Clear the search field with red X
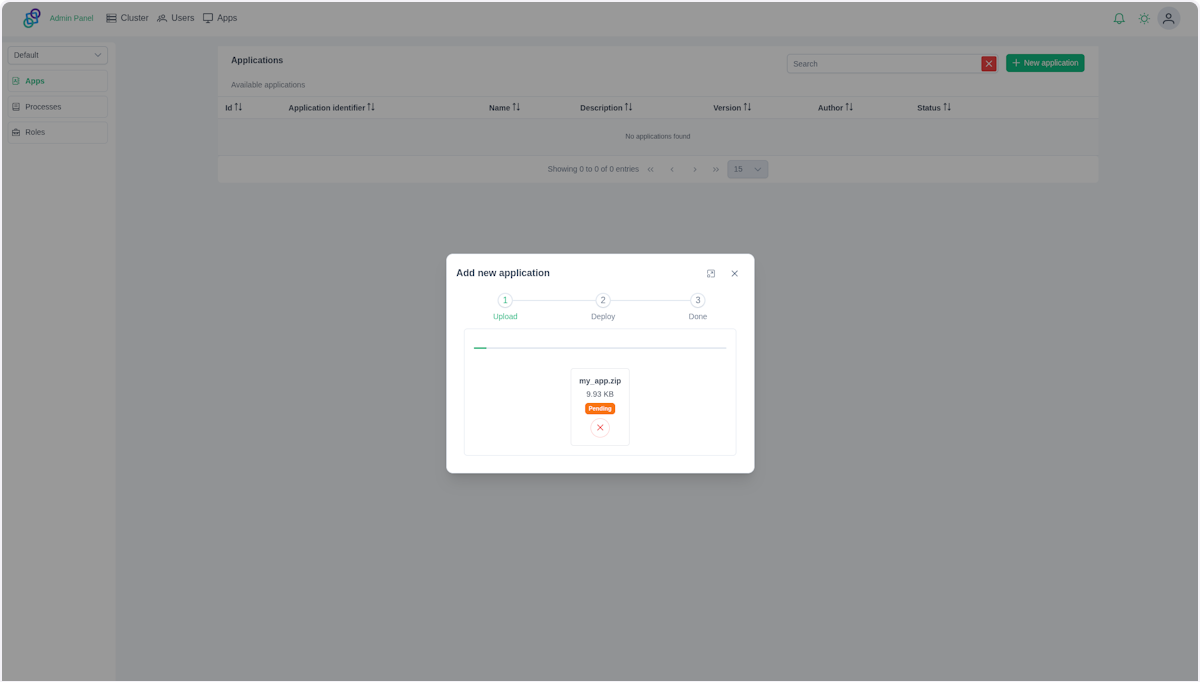 [x=989, y=64]
